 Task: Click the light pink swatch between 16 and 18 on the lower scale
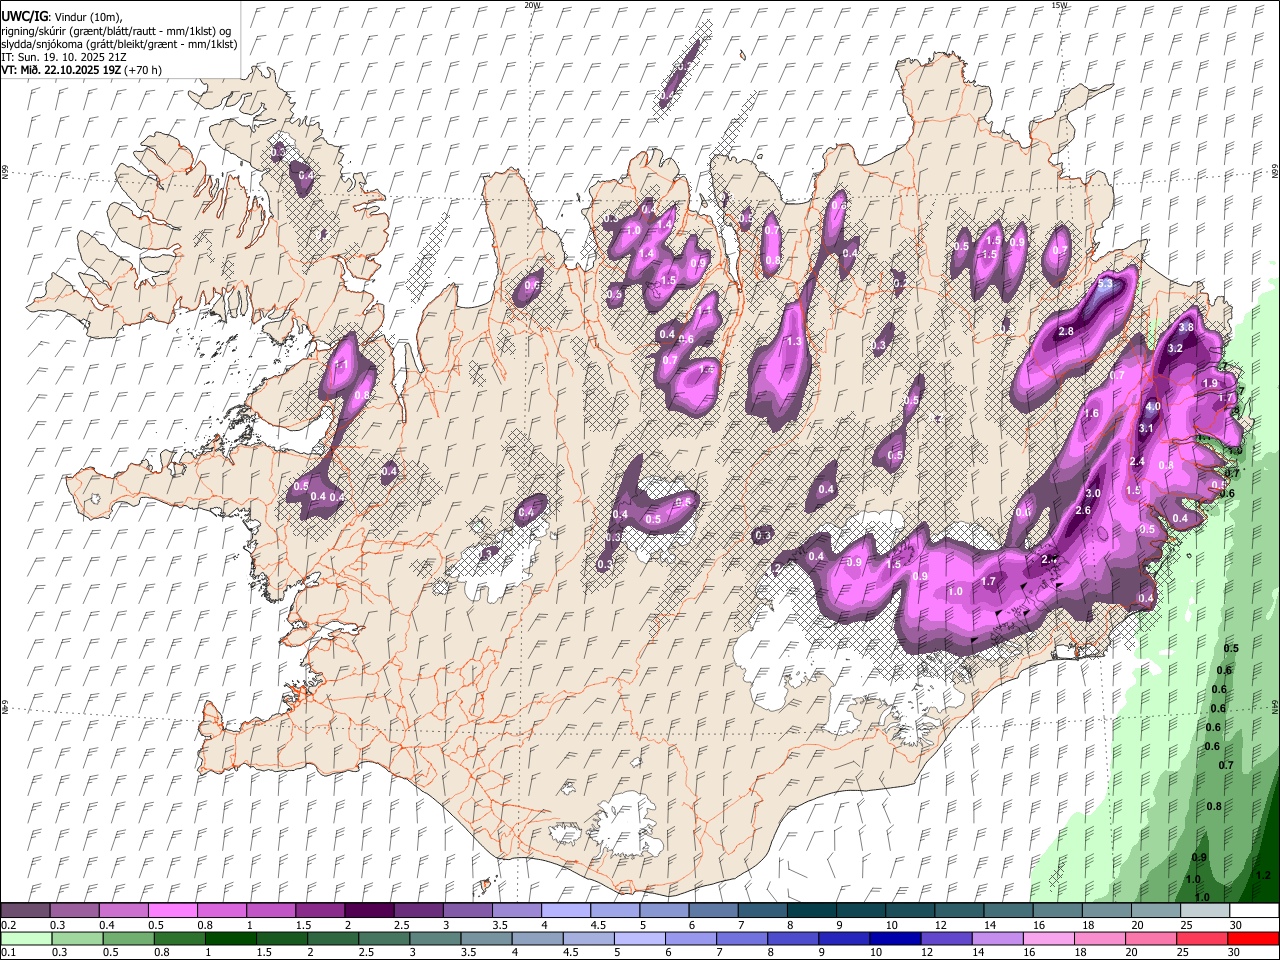(x=1050, y=938)
